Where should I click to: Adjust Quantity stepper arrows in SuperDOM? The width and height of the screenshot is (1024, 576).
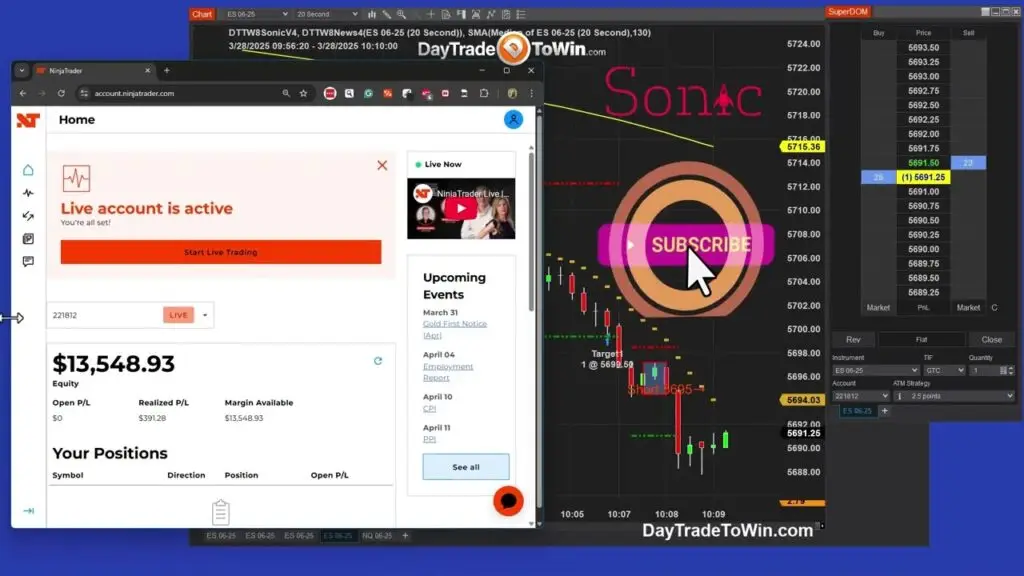click(x=1011, y=370)
